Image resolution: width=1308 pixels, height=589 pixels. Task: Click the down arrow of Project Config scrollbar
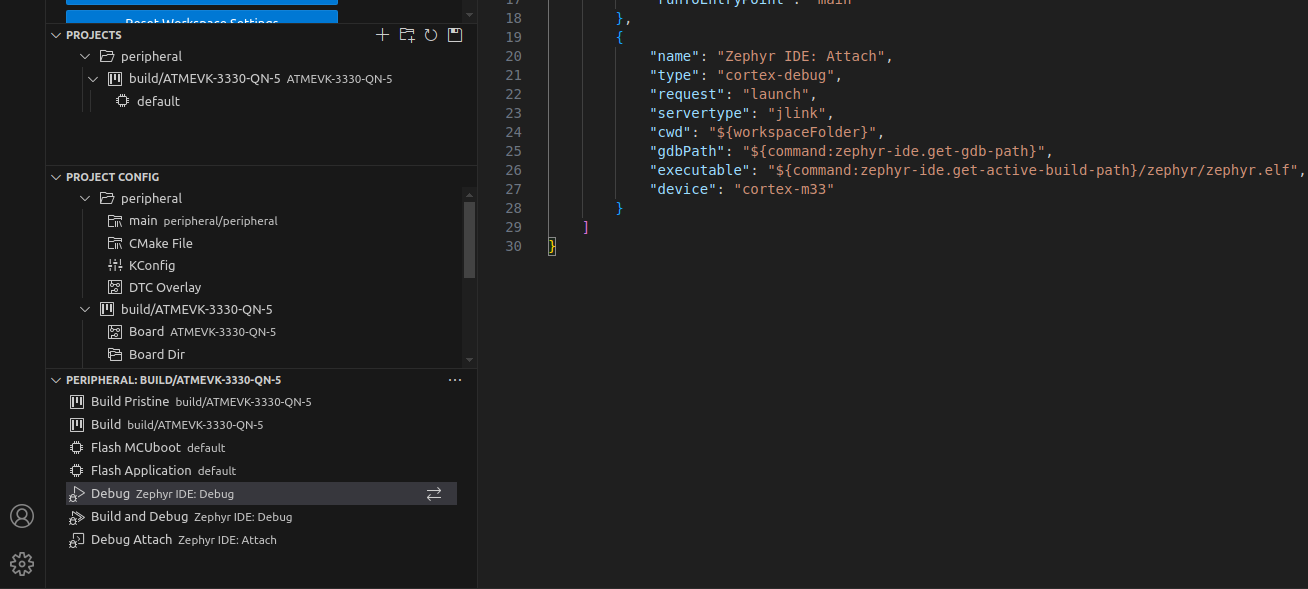click(x=469, y=358)
